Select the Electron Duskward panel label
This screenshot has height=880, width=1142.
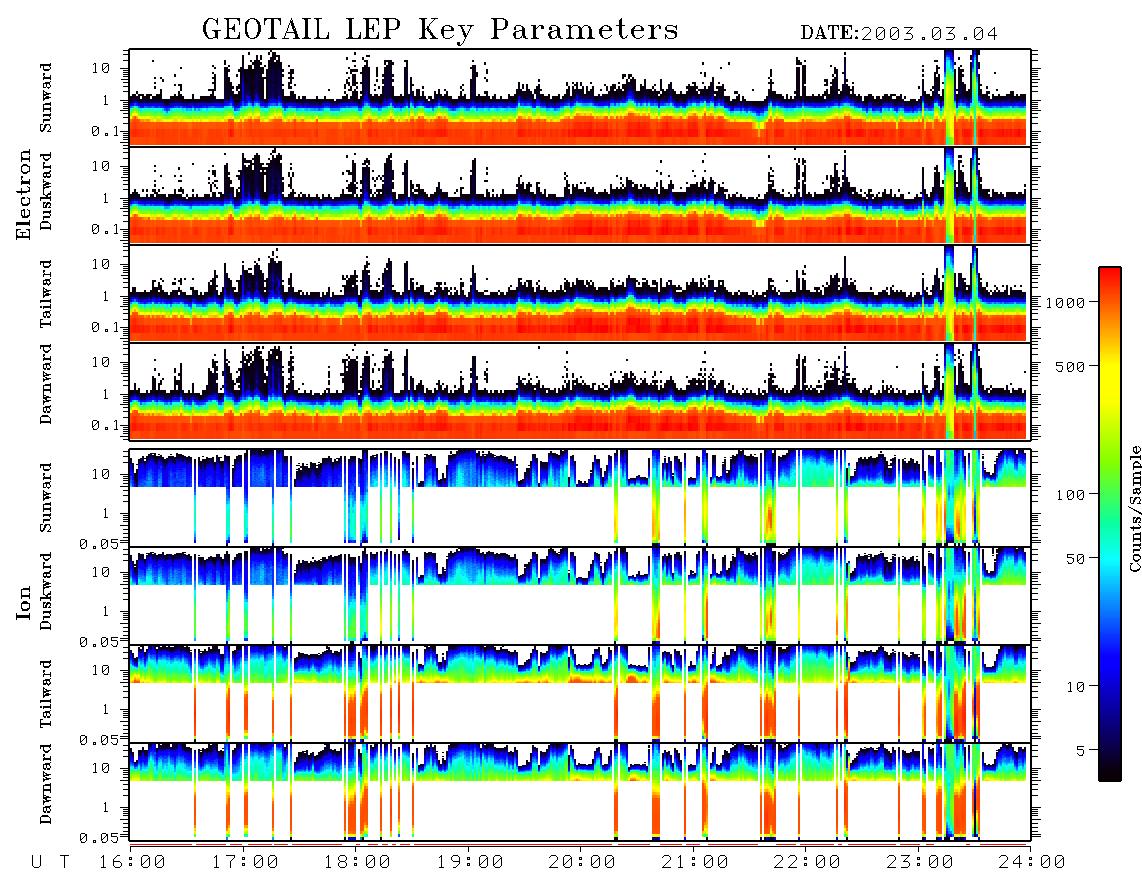coord(46,191)
